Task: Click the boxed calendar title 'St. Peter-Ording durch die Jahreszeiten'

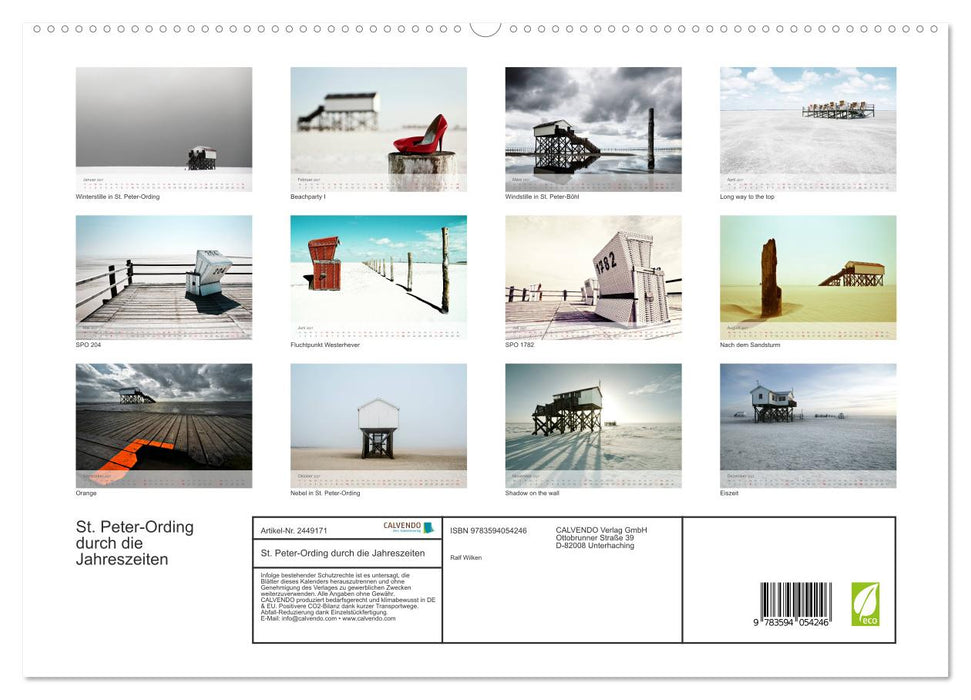Action: point(342,553)
